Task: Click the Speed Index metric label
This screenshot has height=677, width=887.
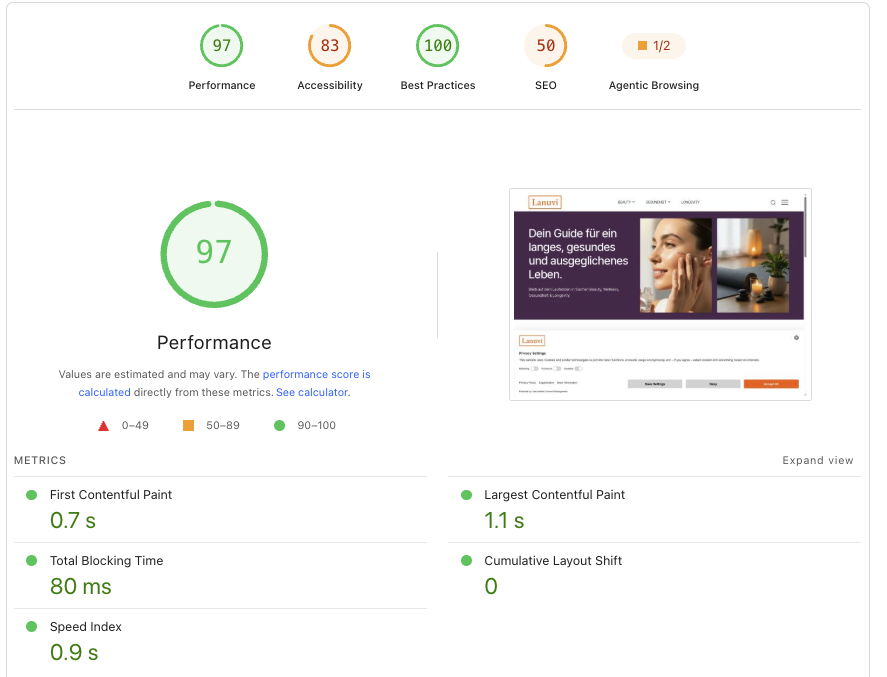Action: (85, 627)
